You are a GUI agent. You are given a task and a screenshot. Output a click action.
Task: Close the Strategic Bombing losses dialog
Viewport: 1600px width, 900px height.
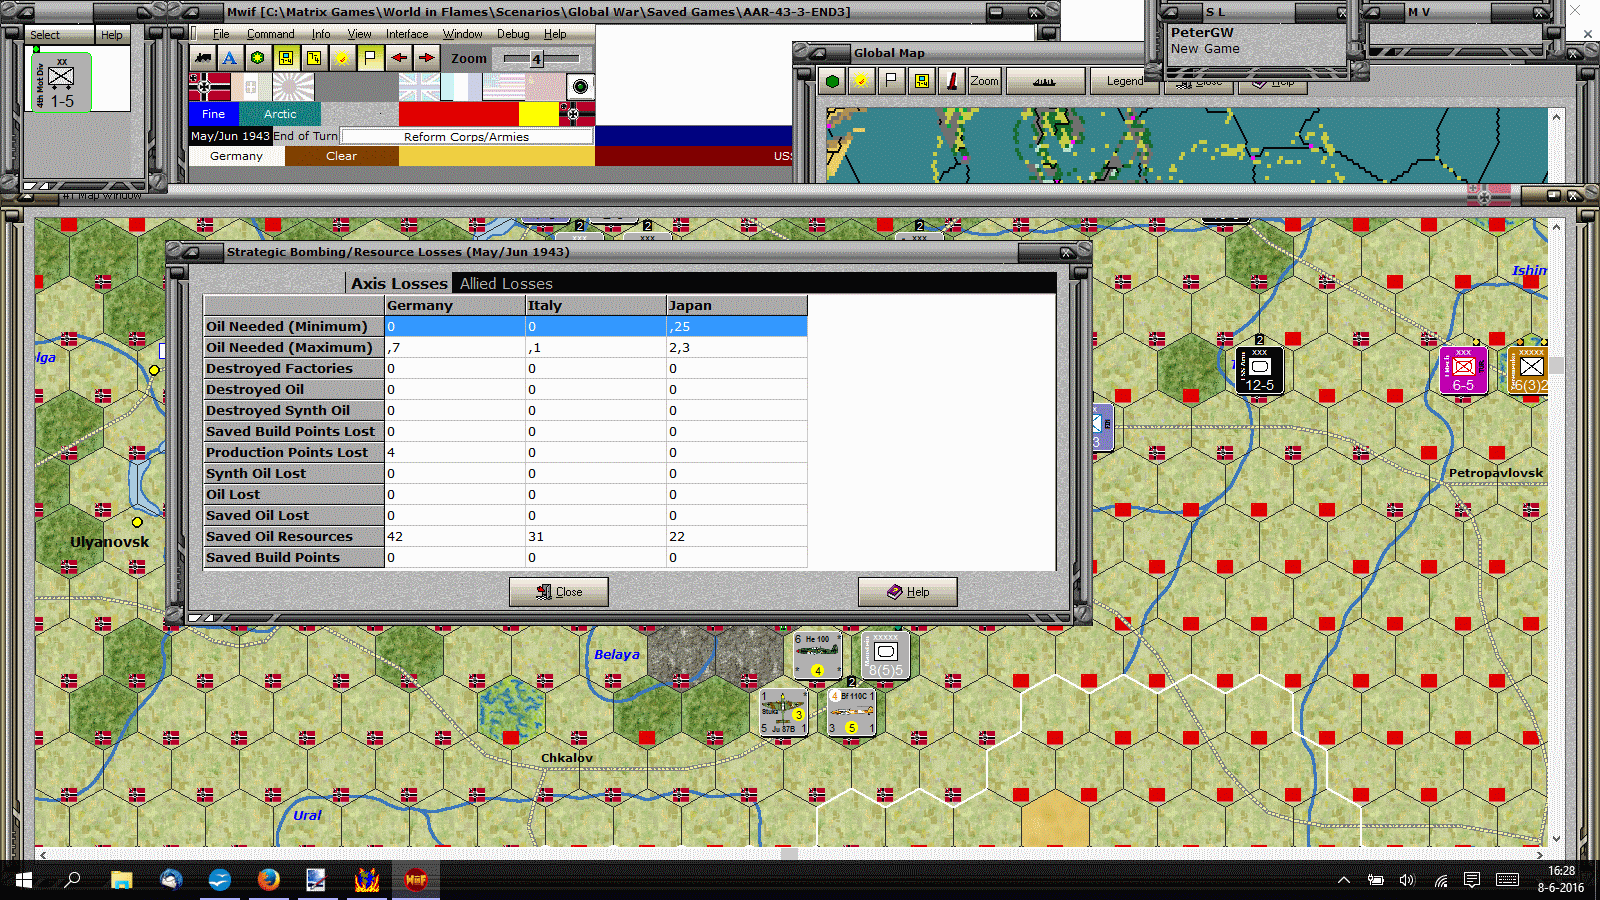(559, 592)
